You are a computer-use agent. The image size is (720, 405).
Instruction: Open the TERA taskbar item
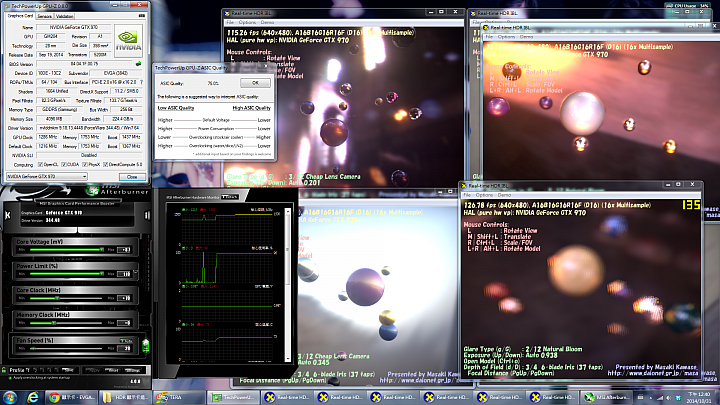[179, 397]
